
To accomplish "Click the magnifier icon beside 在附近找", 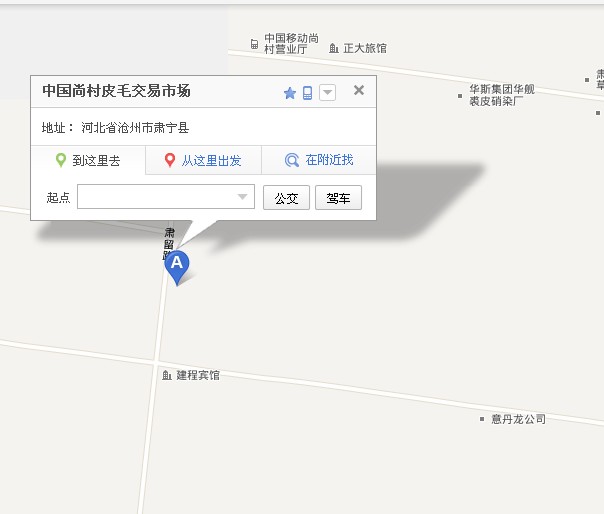I will click(x=292, y=160).
